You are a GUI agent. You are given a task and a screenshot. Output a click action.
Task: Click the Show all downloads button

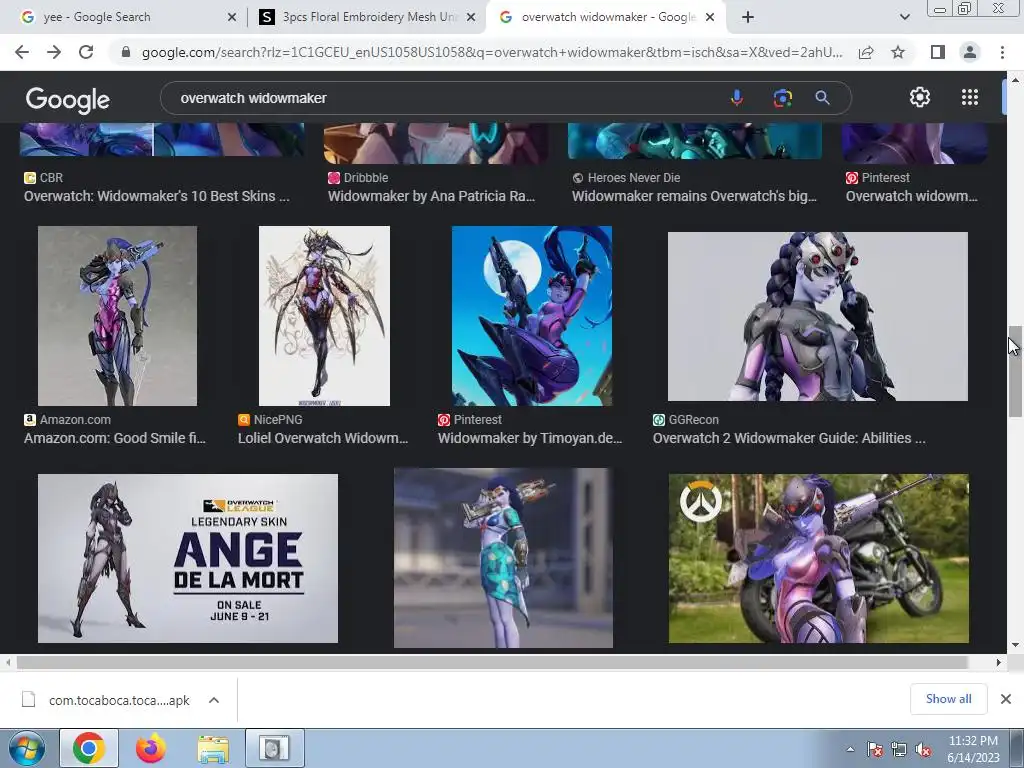click(948, 699)
